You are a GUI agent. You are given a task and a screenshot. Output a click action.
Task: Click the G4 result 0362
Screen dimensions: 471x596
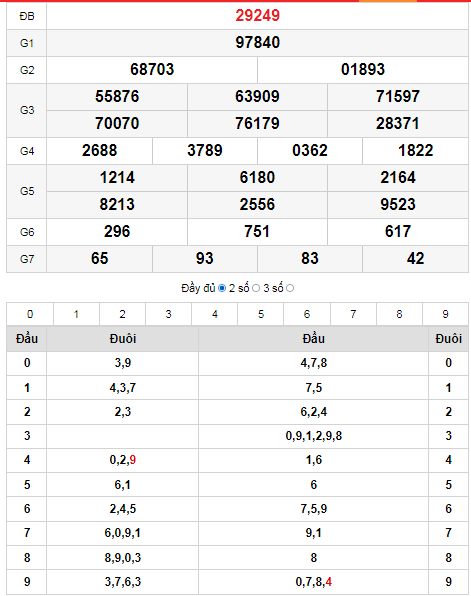(x=310, y=151)
